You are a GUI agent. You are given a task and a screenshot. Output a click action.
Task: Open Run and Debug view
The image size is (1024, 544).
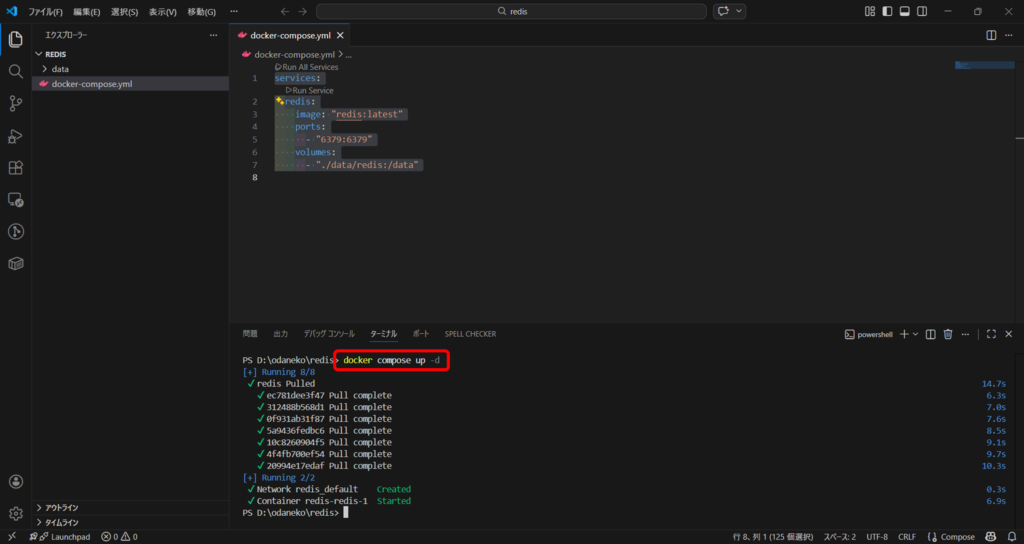(16, 136)
